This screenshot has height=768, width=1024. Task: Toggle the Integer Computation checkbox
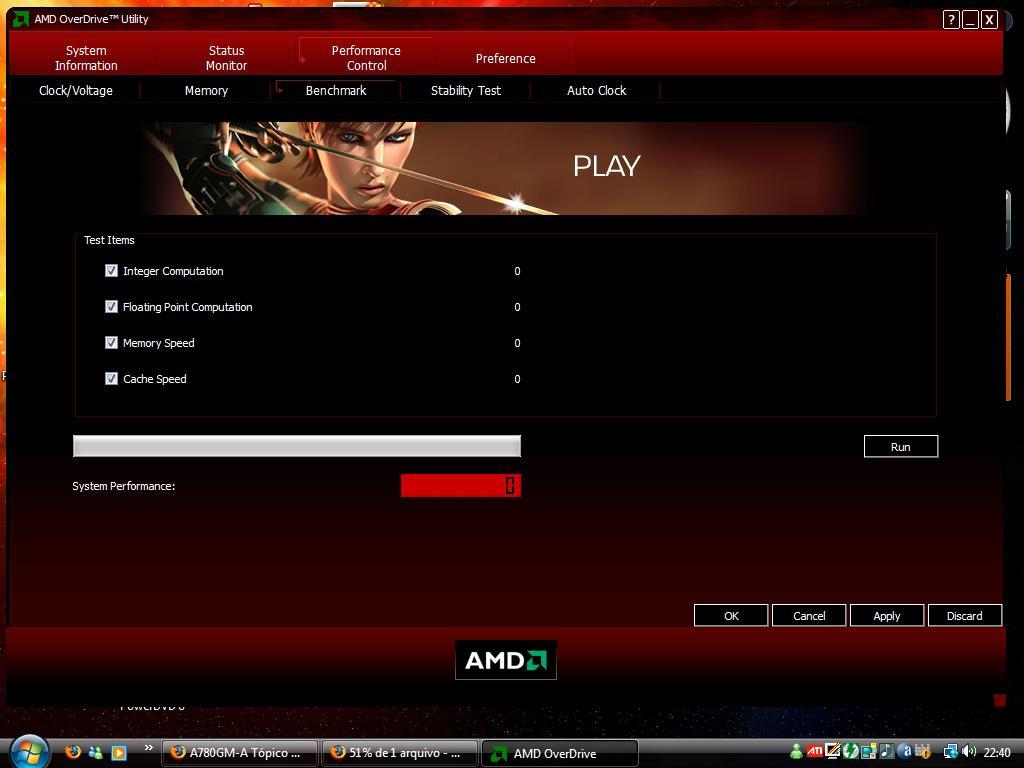point(111,270)
